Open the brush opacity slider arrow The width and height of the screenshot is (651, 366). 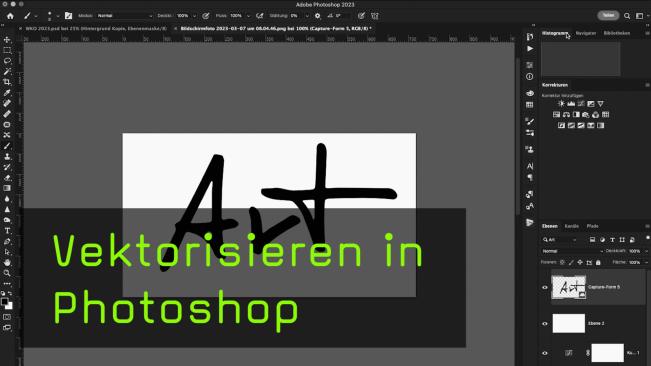click(x=194, y=16)
